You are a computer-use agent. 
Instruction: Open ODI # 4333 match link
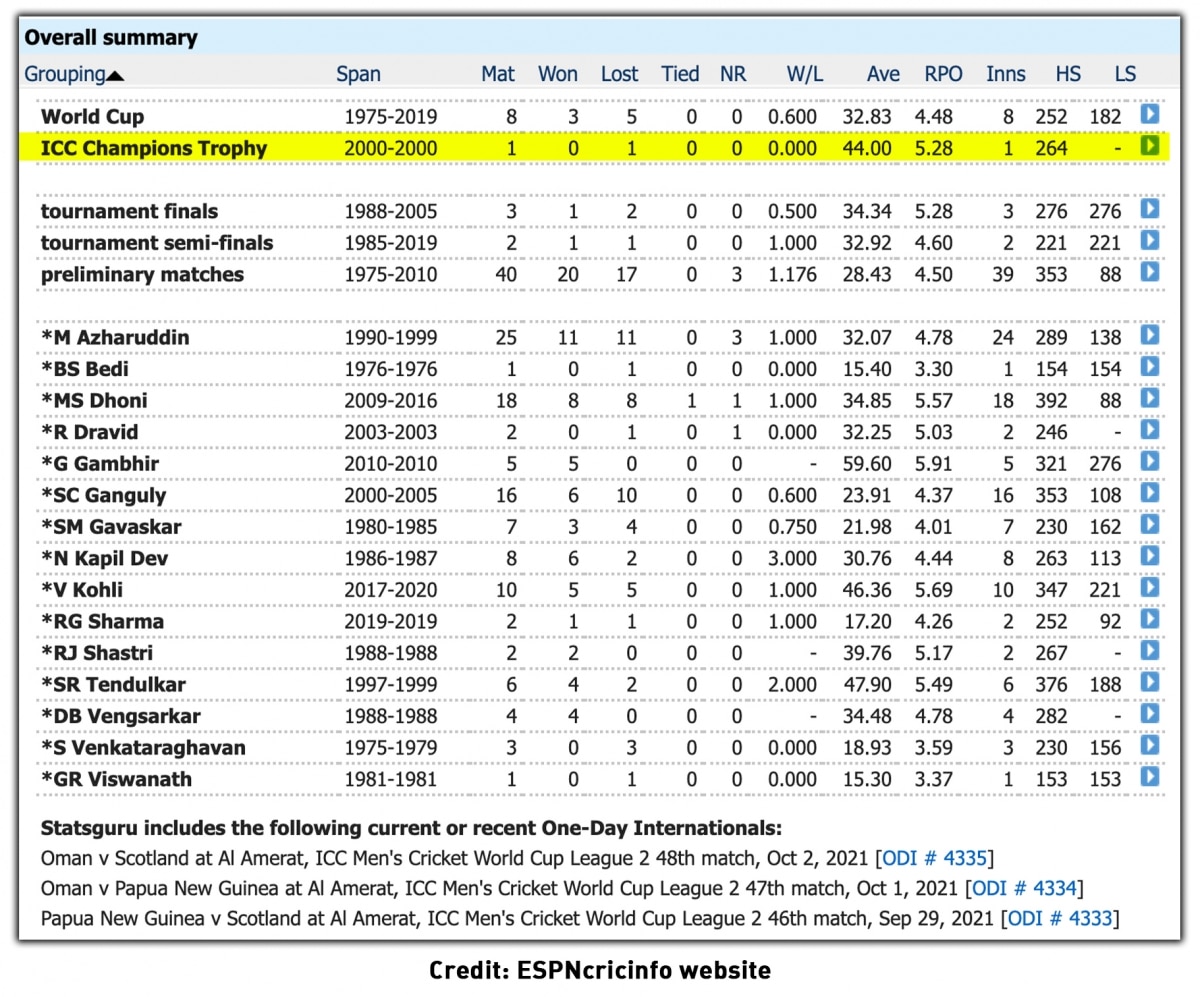point(1060,918)
